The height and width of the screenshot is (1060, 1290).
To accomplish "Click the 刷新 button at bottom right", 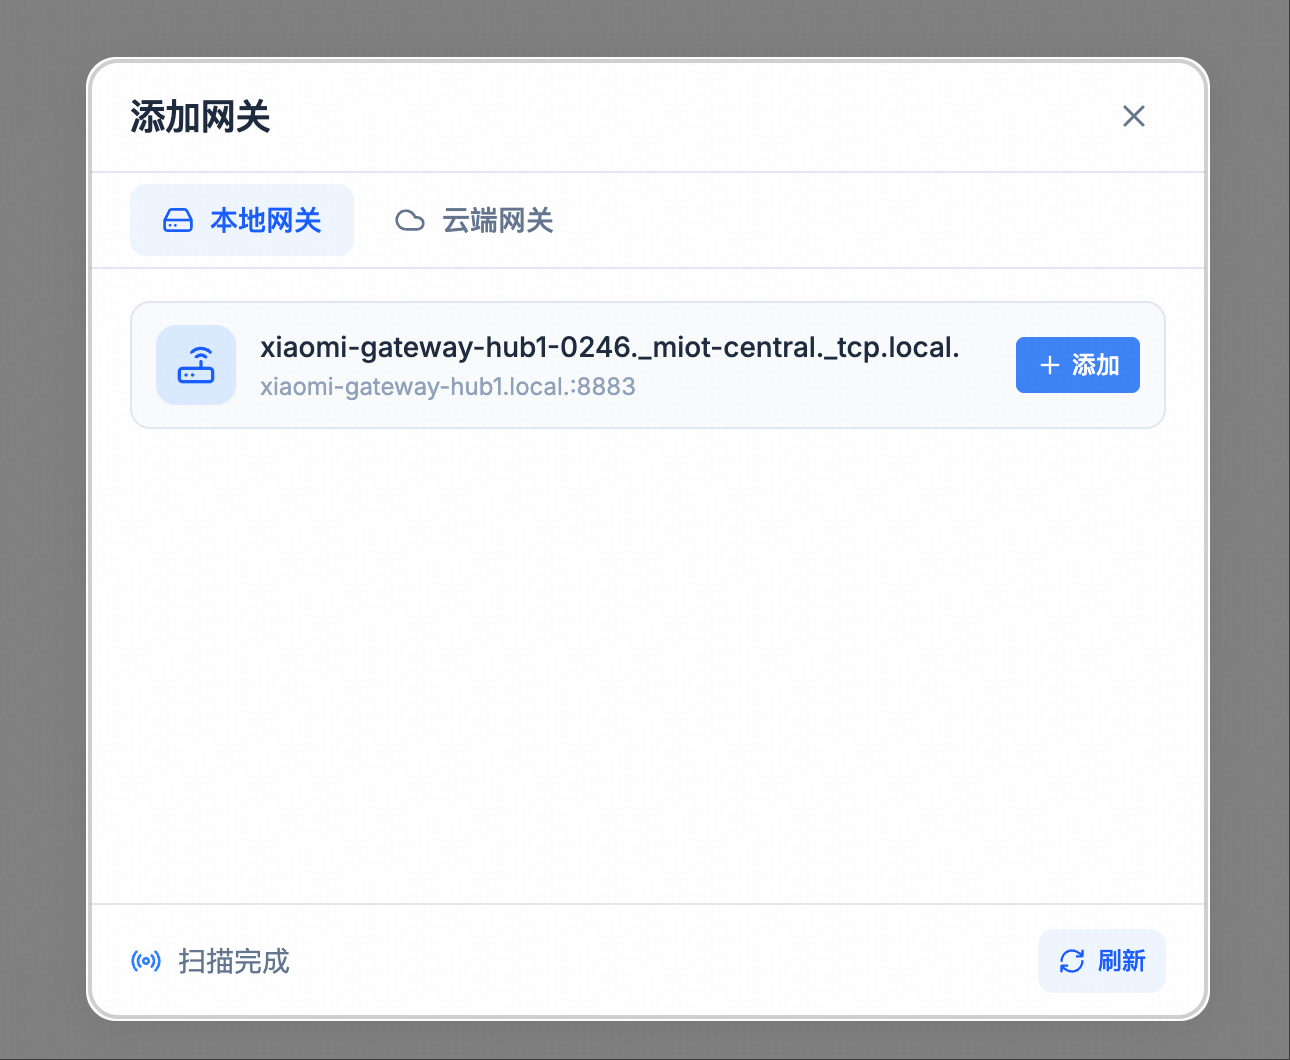I will pos(1101,961).
